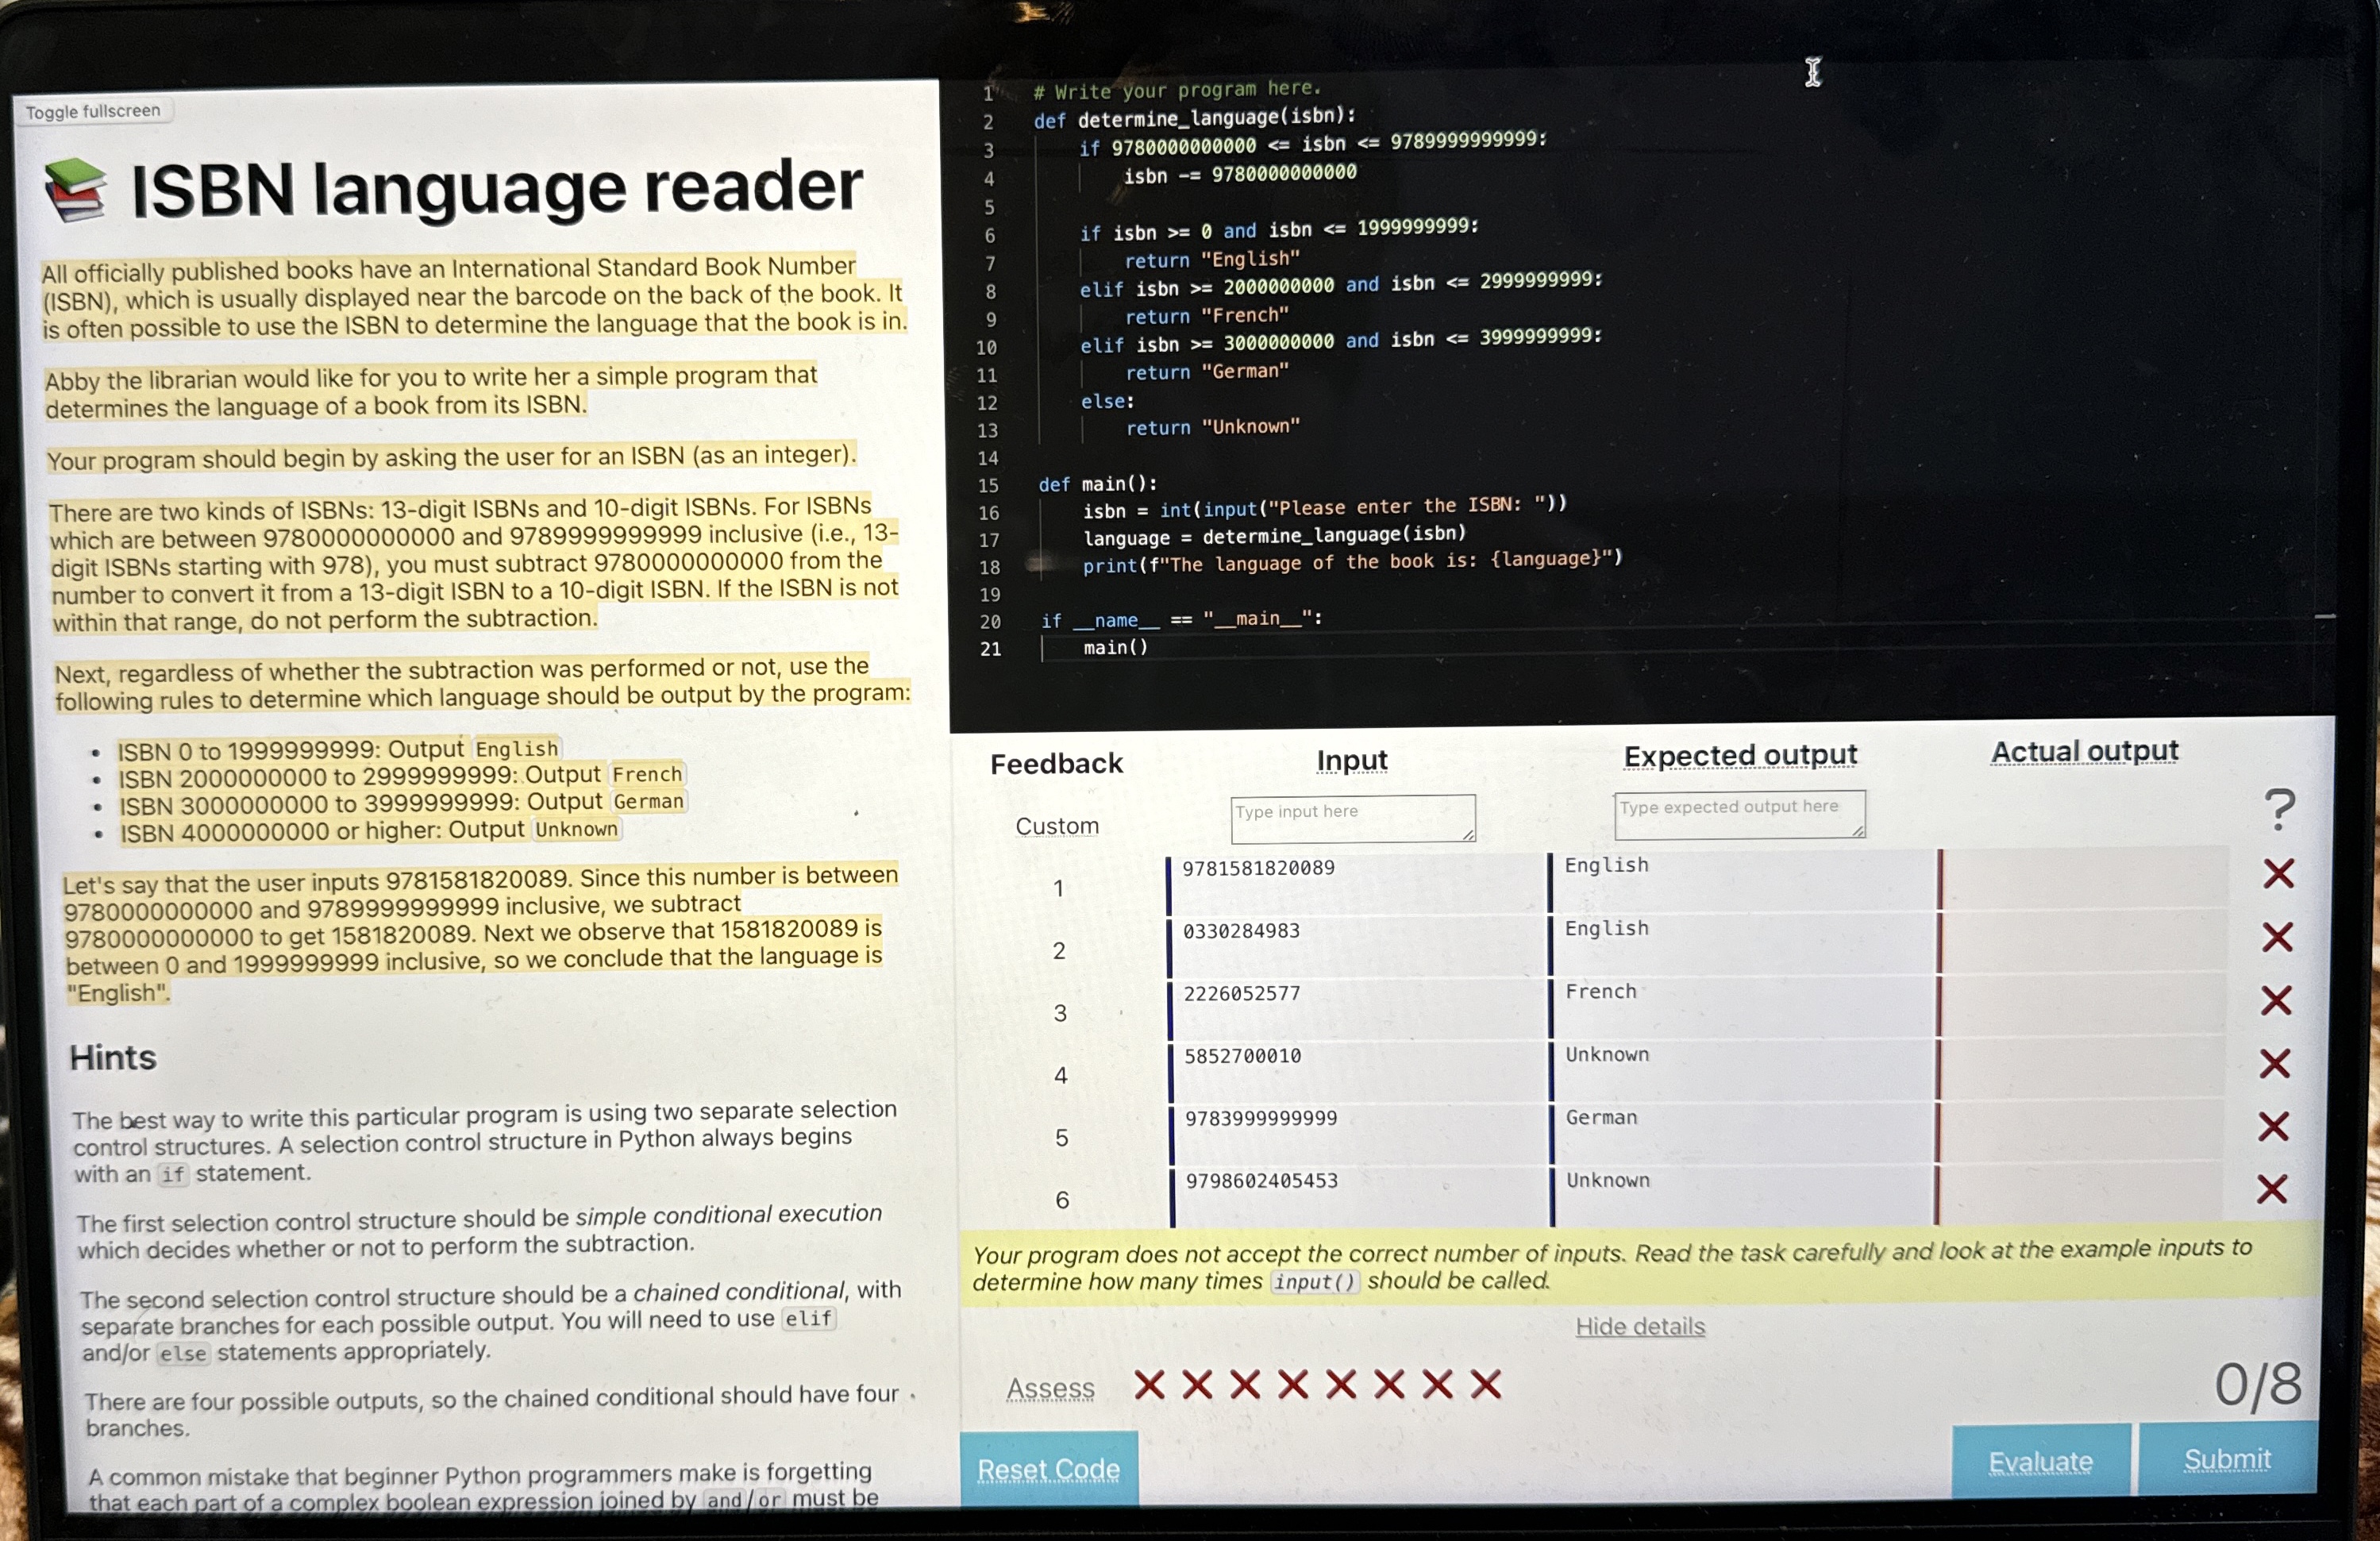This screenshot has height=1541, width=2380.
Task: Click the last Assess result X
Action: 1486,1384
